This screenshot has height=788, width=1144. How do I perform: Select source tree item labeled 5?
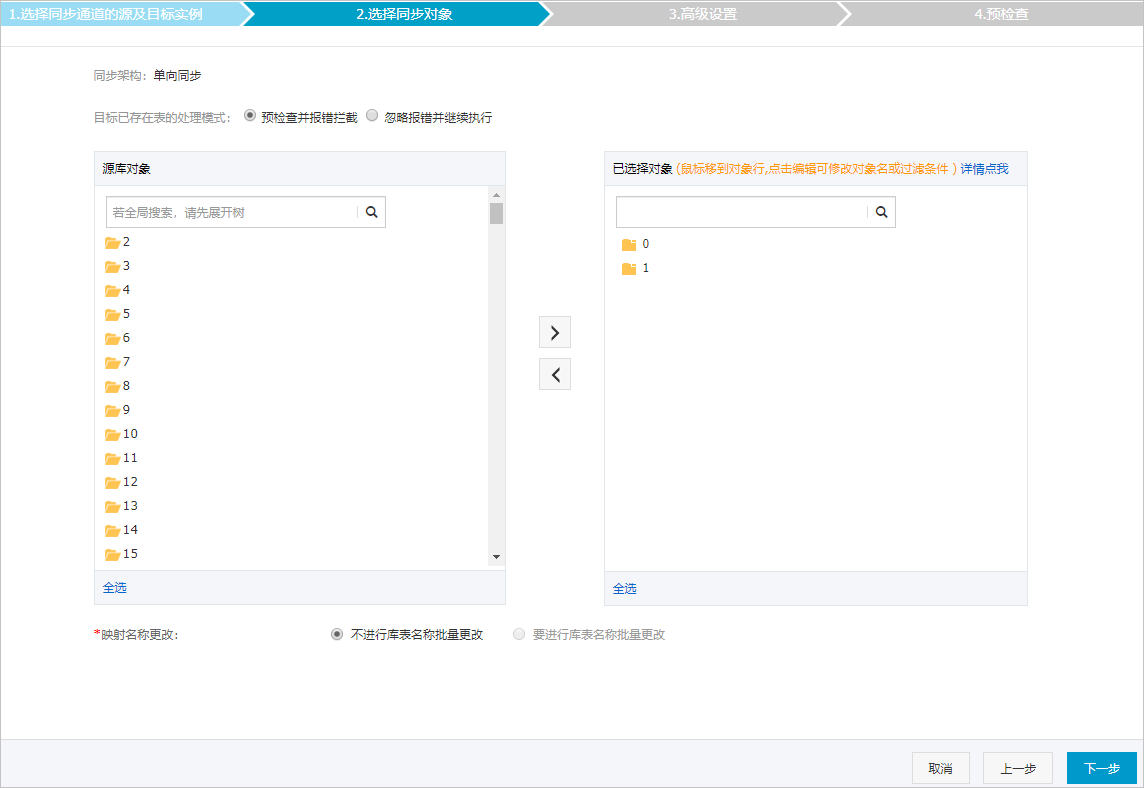coord(126,314)
